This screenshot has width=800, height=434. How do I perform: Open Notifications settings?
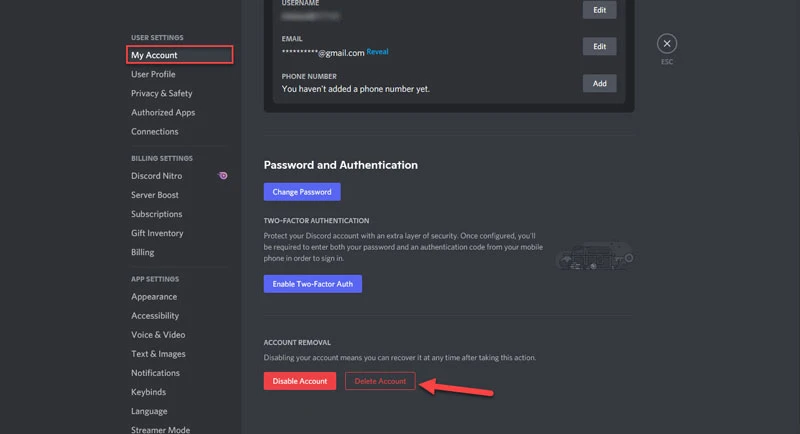coord(155,373)
